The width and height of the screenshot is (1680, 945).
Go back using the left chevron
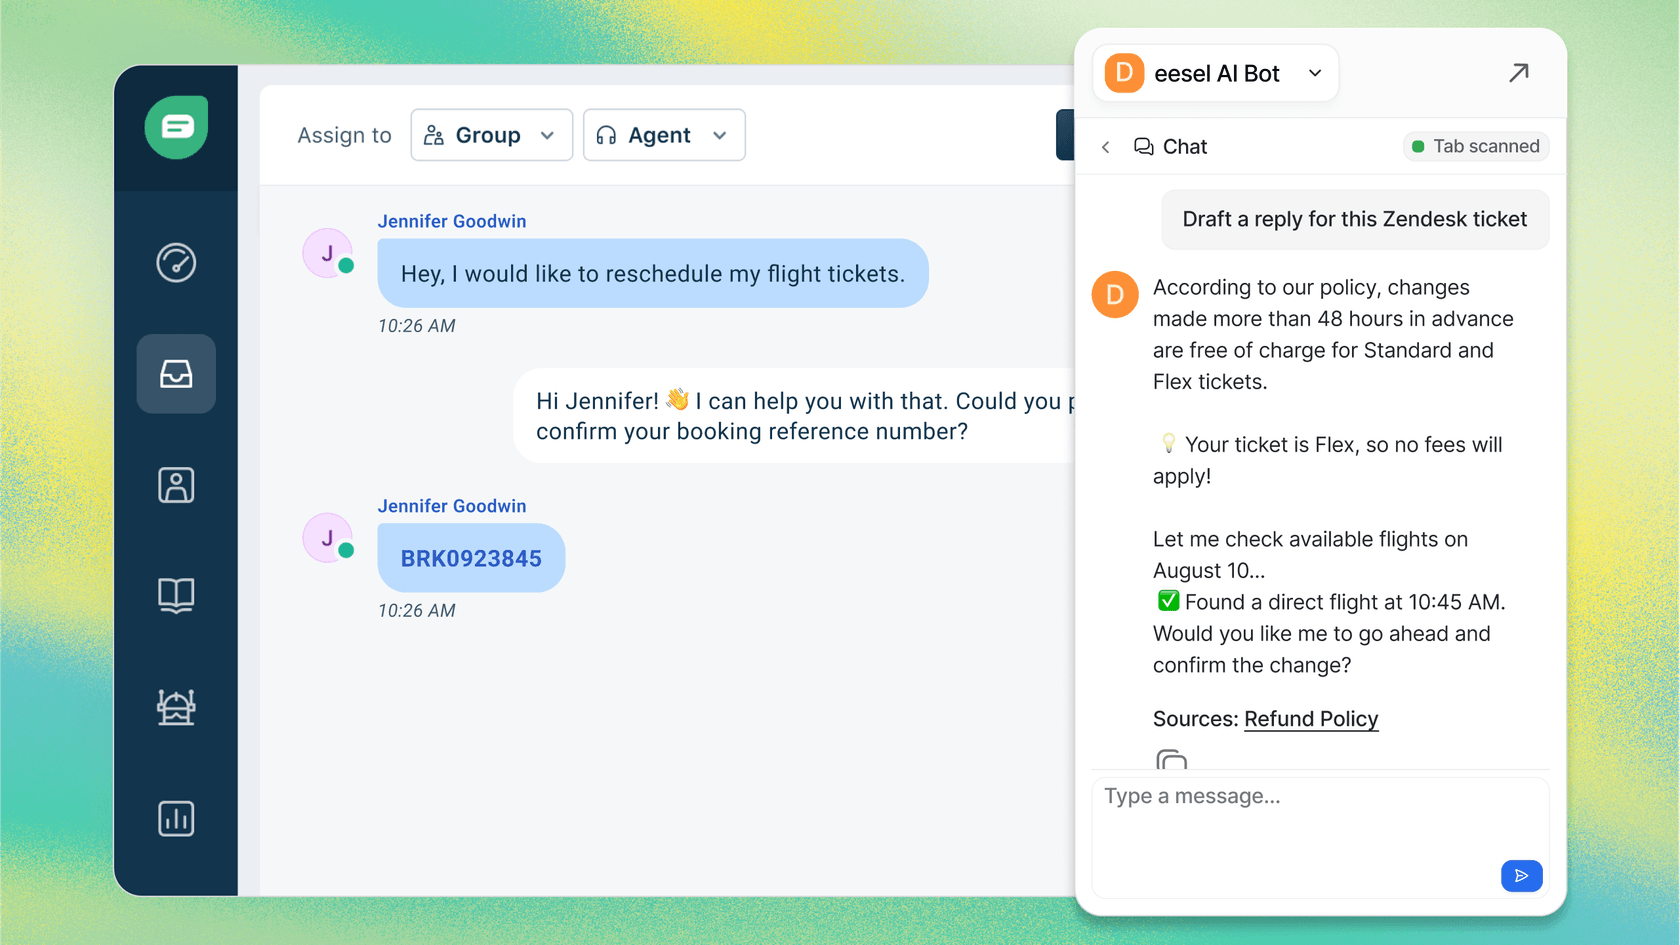[1105, 146]
